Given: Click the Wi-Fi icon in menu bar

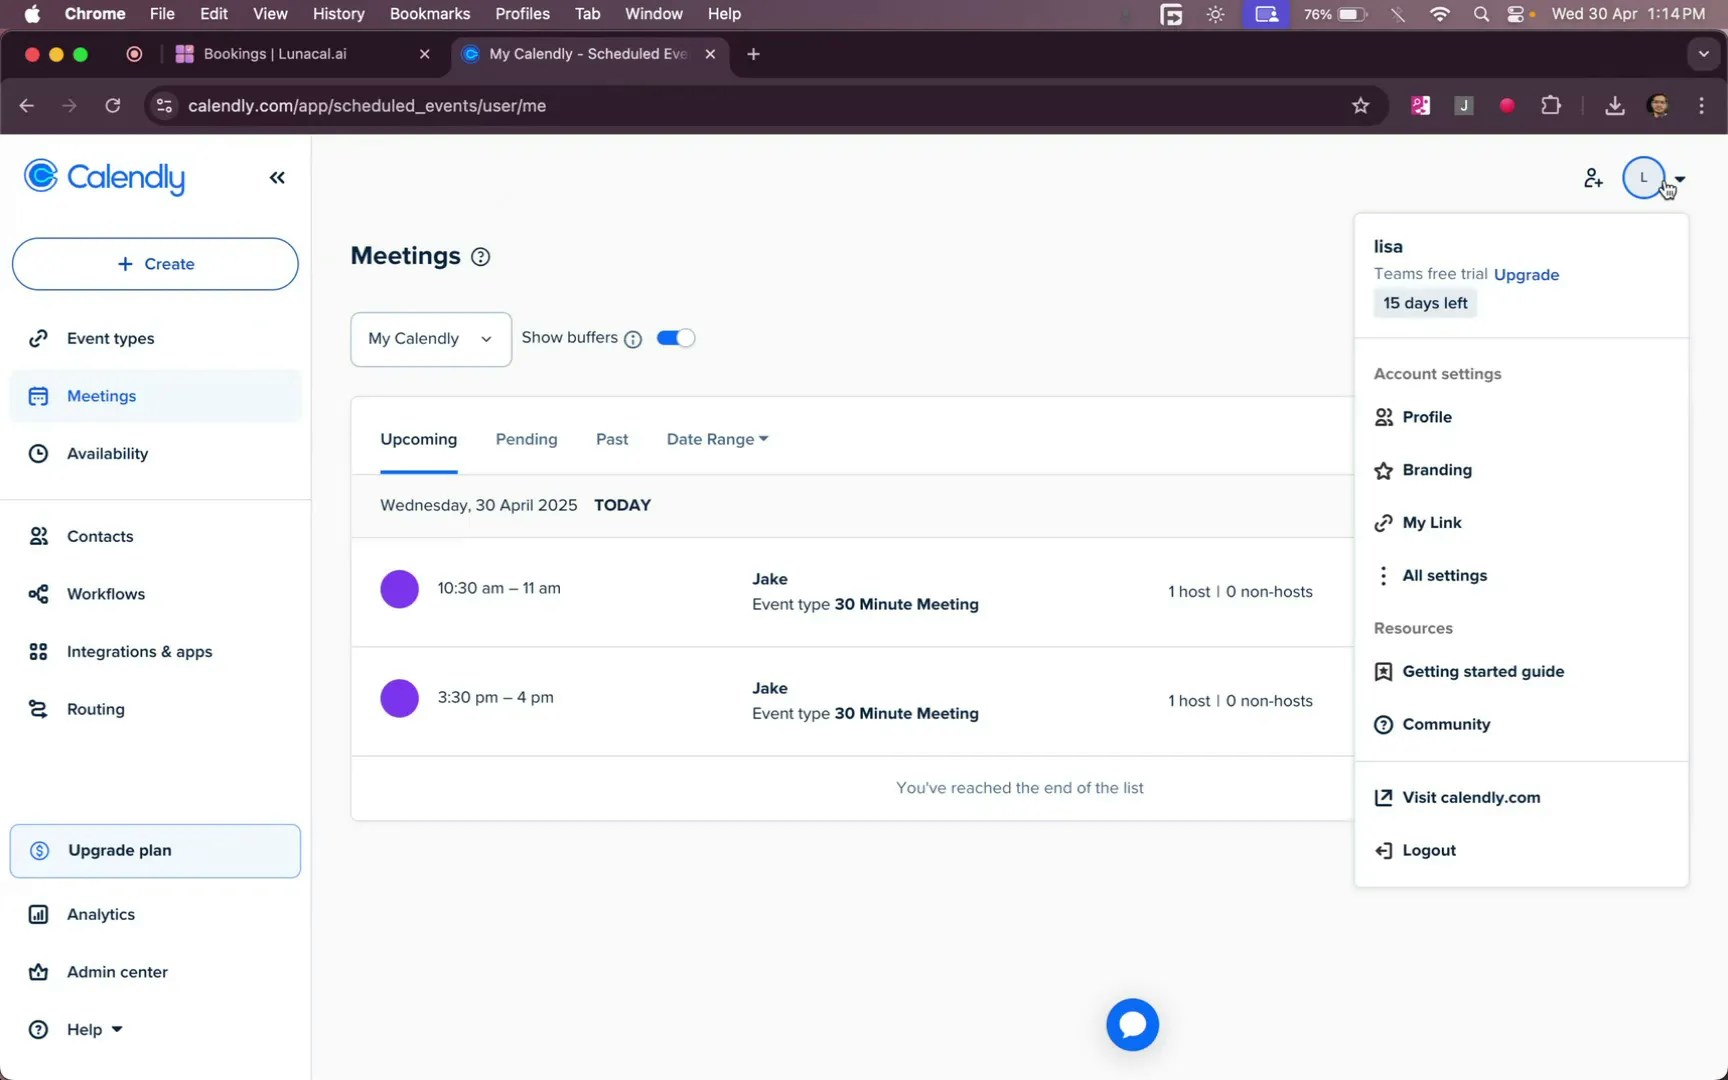Looking at the screenshot, I should click(1440, 14).
